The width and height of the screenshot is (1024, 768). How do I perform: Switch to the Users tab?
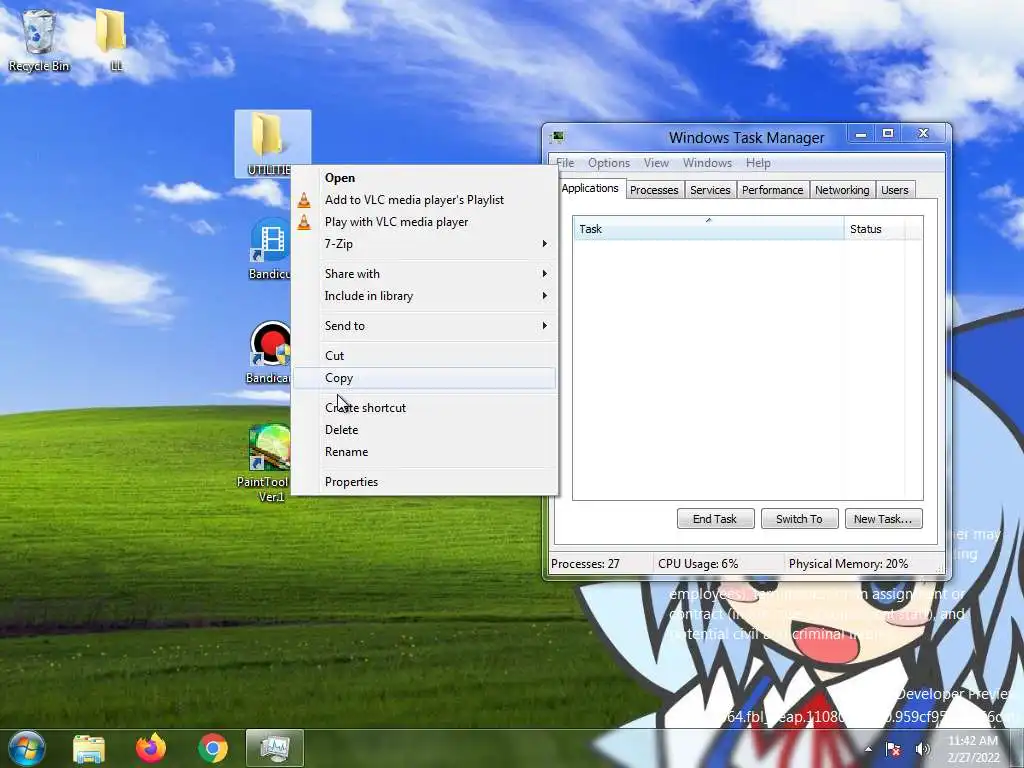tap(895, 190)
